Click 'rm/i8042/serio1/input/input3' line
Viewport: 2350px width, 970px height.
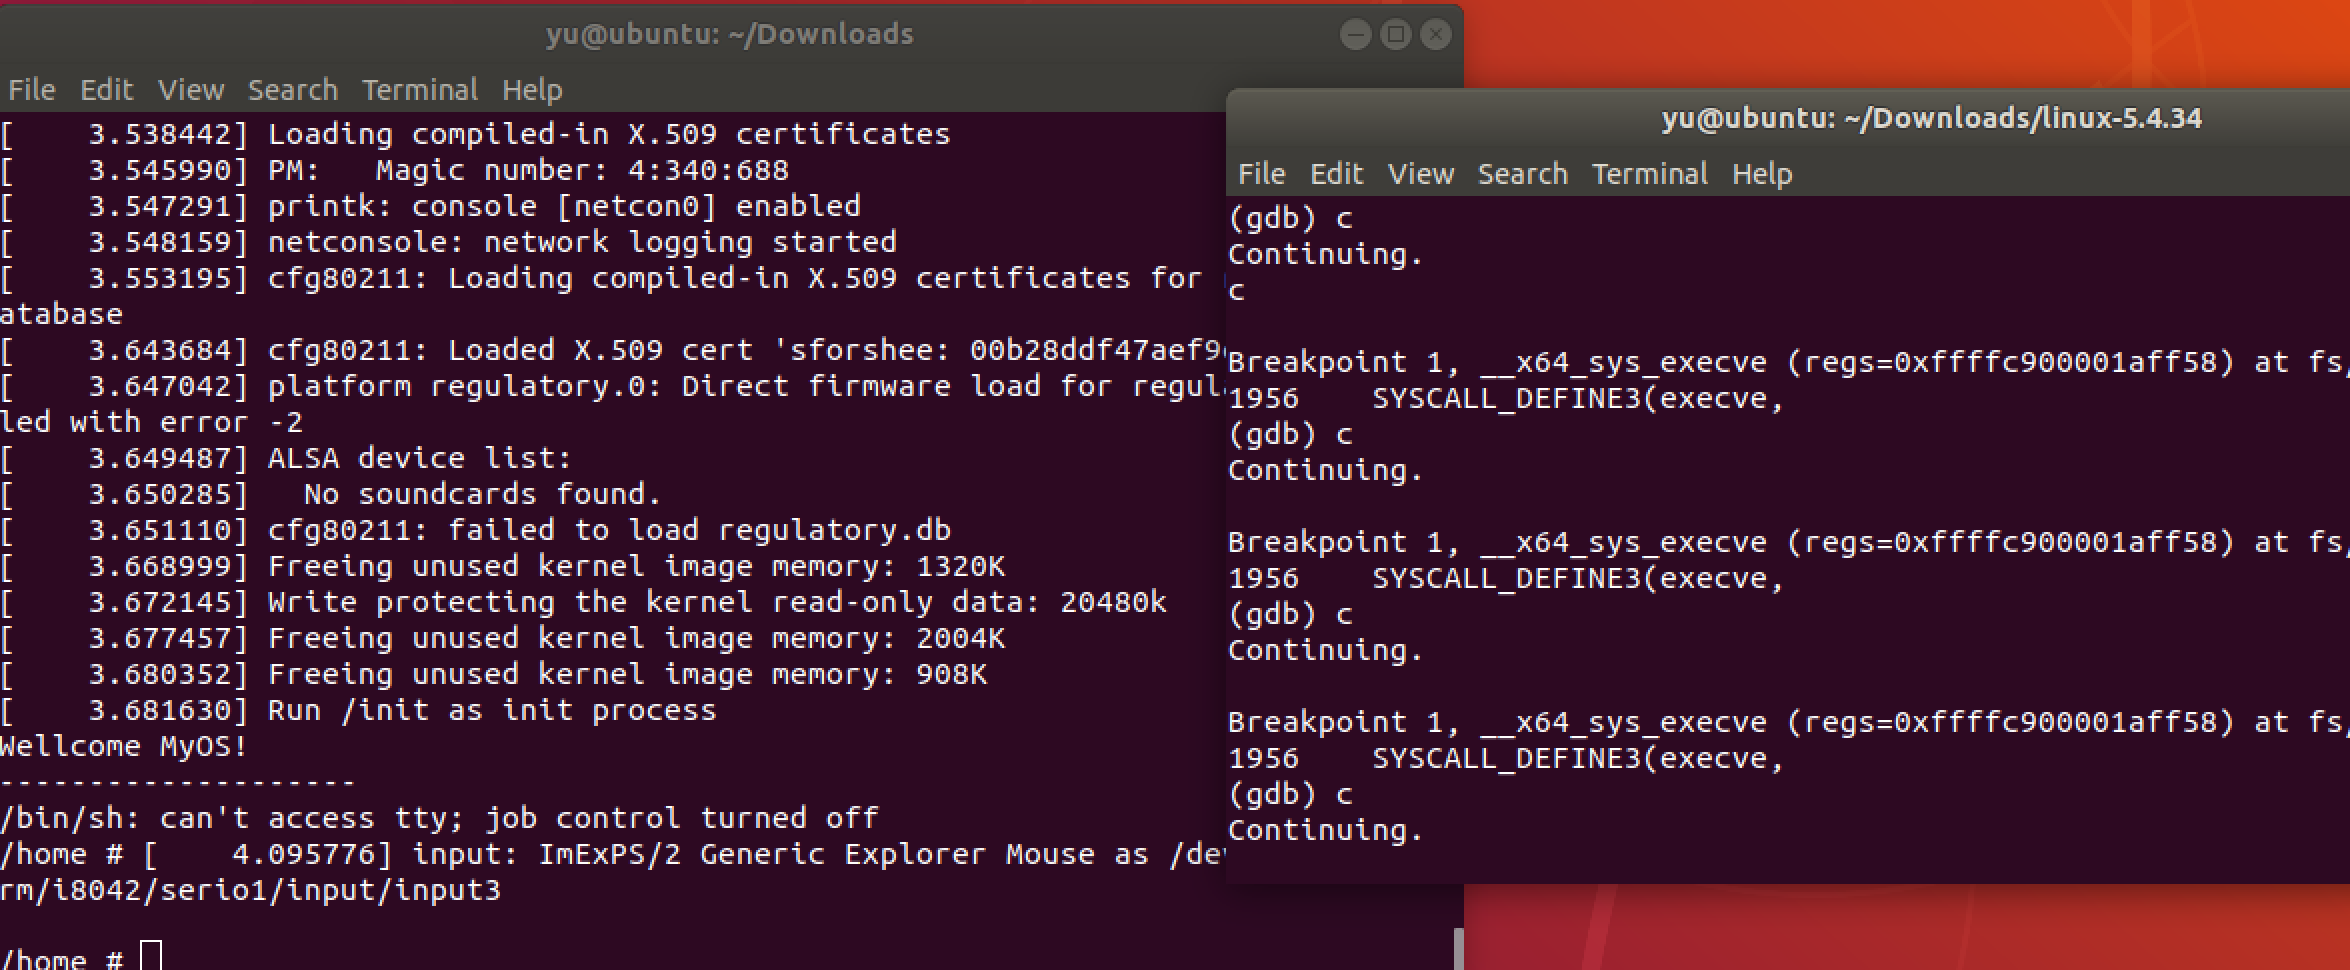(x=250, y=890)
